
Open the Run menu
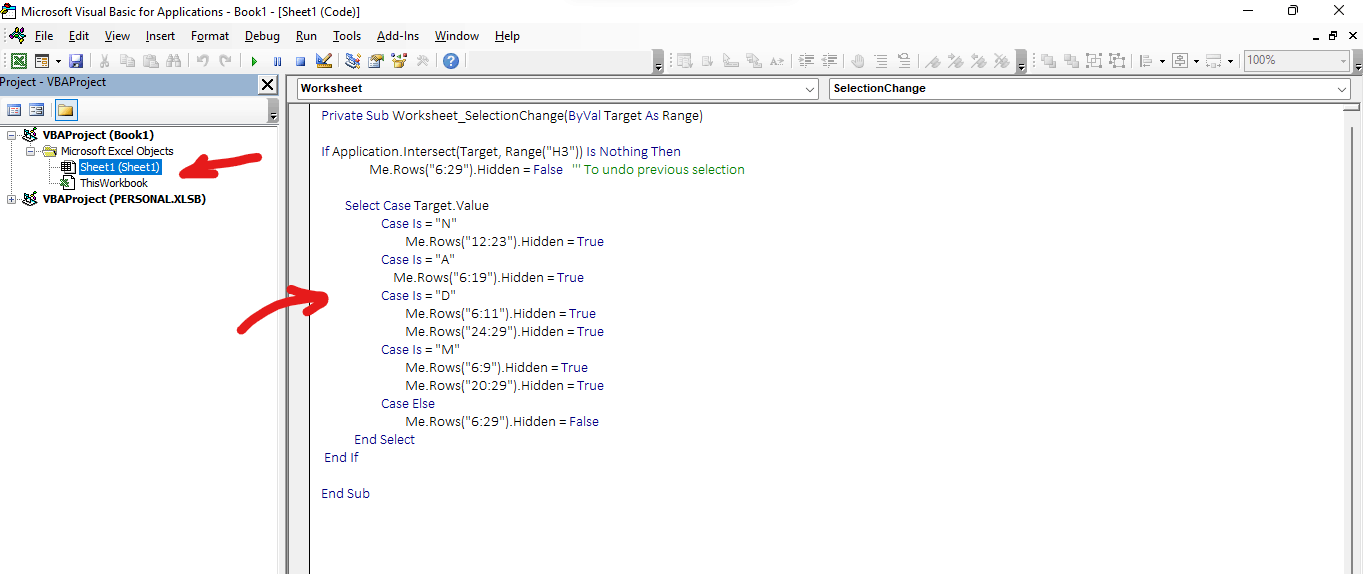point(306,36)
